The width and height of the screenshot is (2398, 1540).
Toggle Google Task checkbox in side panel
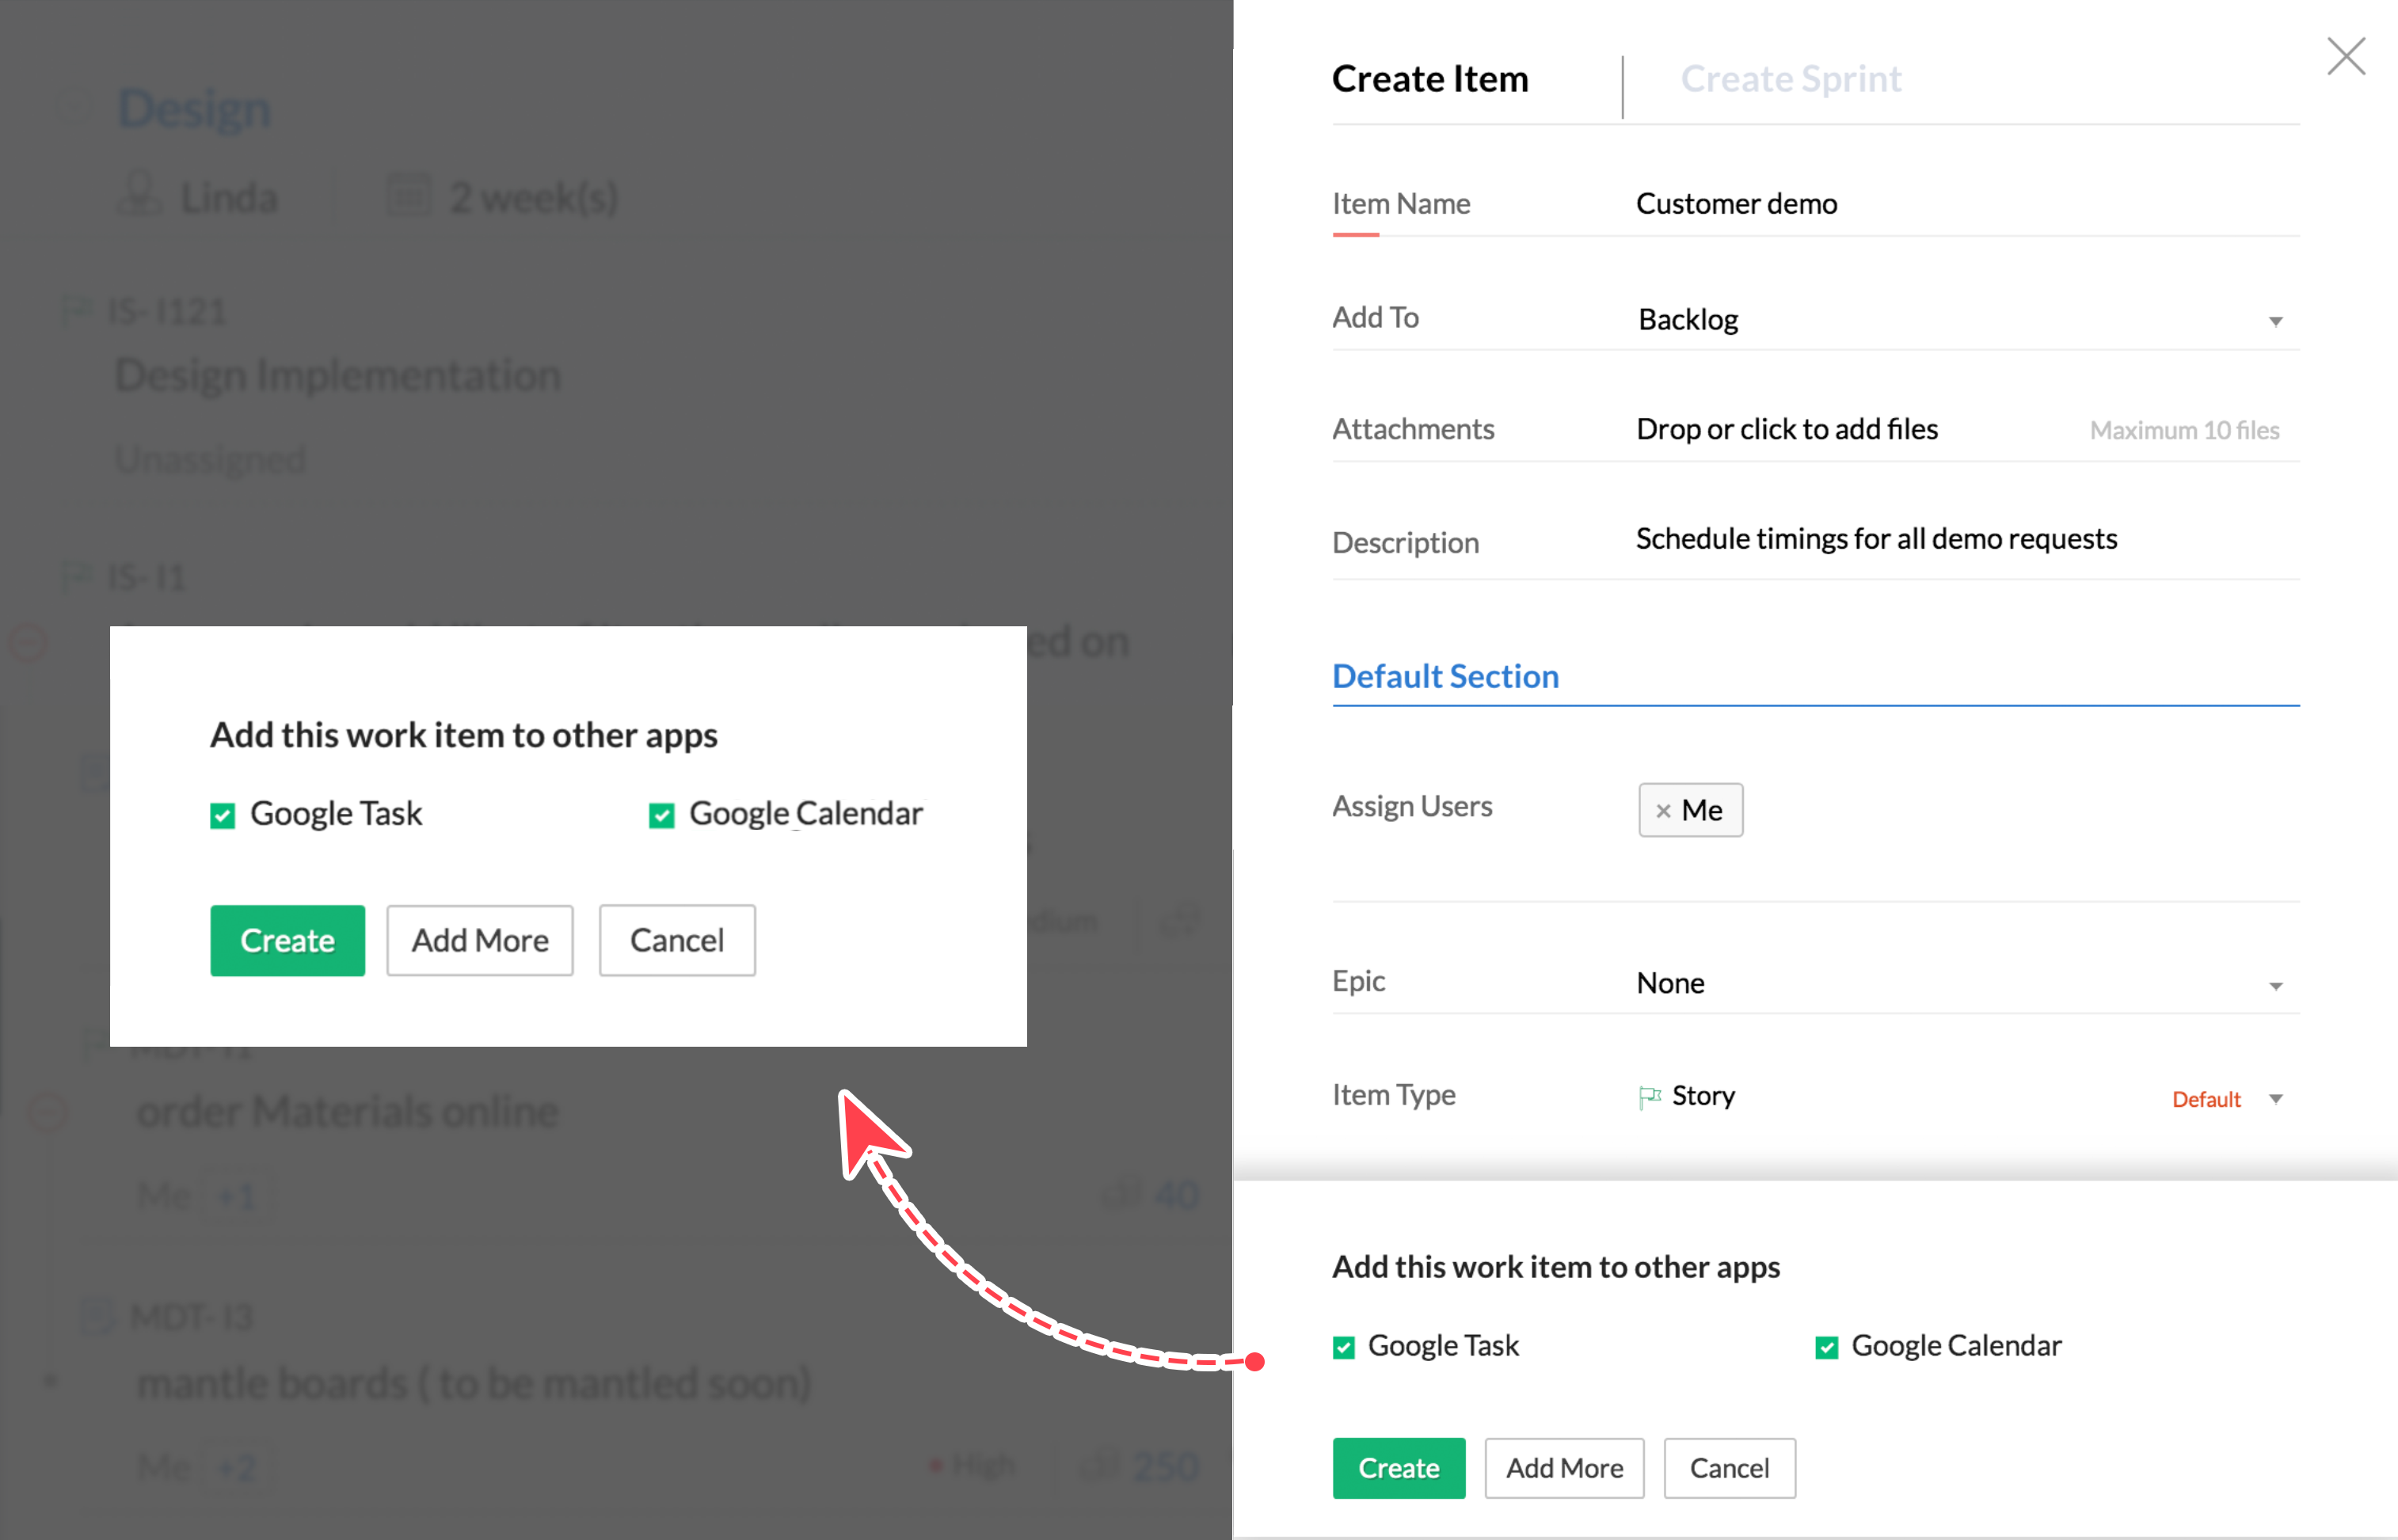coord(1343,1348)
